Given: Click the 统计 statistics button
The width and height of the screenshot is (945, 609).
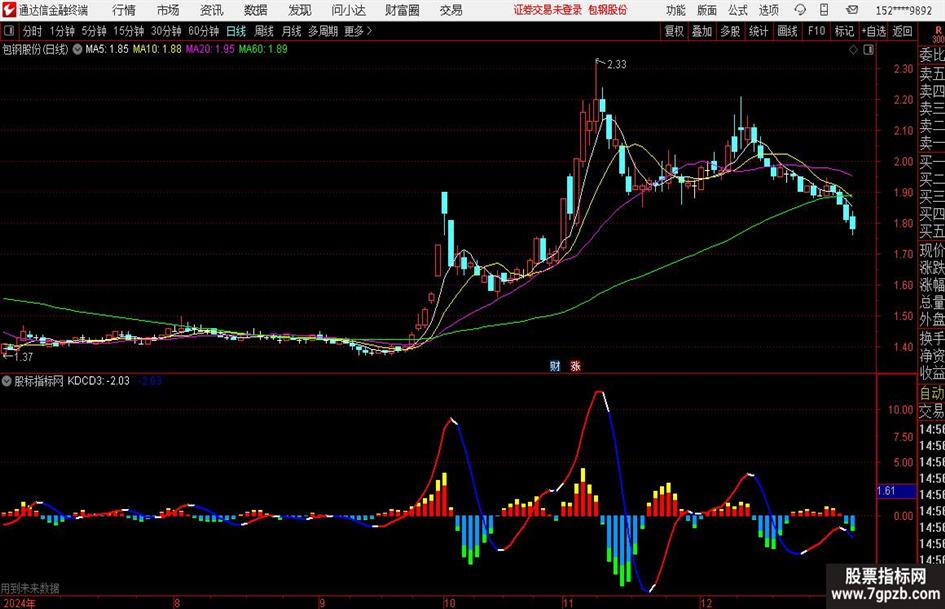Looking at the screenshot, I should pos(758,31).
